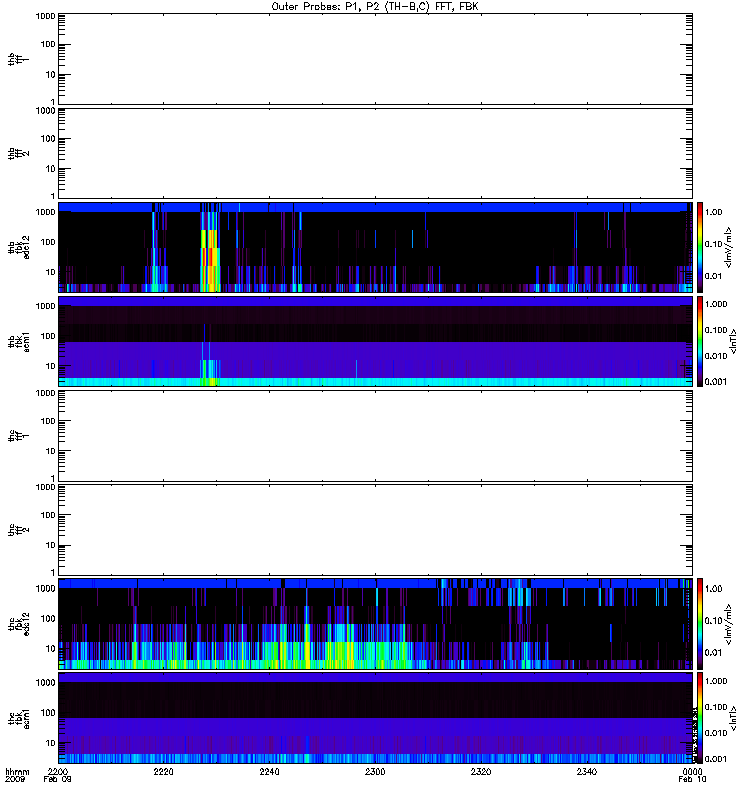Click the plot title 'Outer Probes: P1, P2 (TH-B,C) FFT, FBK'
Screen dimensions: 750x800
[x=375, y=7]
